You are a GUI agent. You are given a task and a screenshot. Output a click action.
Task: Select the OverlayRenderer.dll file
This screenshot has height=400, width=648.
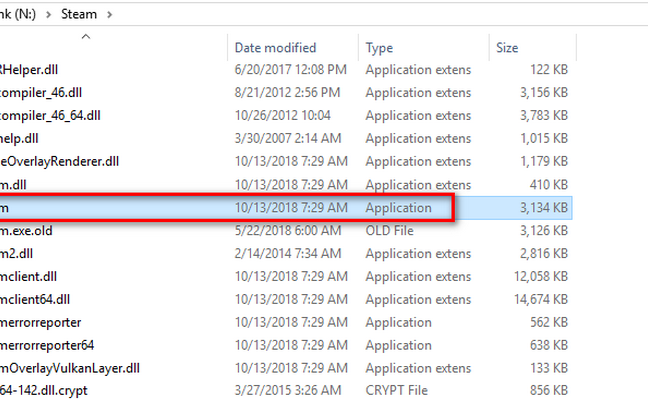click(60, 162)
